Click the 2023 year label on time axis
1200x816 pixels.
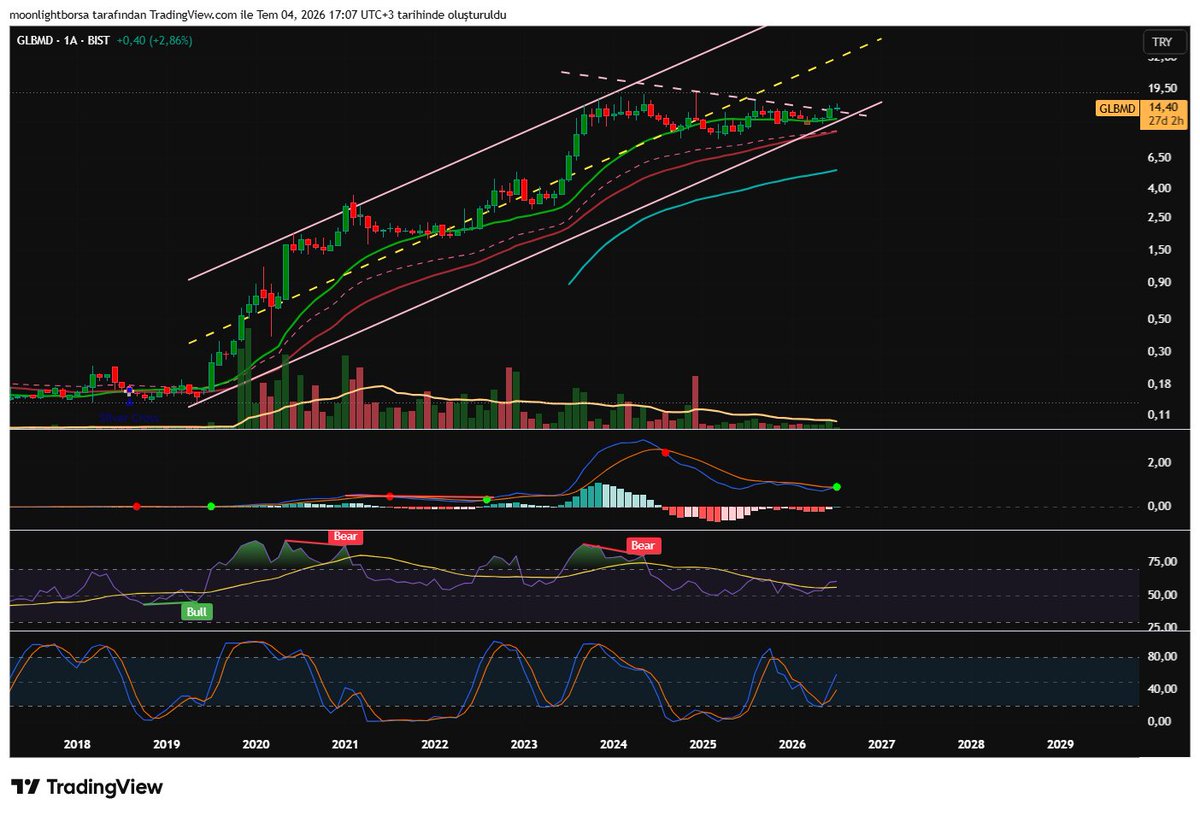pyautogui.click(x=524, y=744)
